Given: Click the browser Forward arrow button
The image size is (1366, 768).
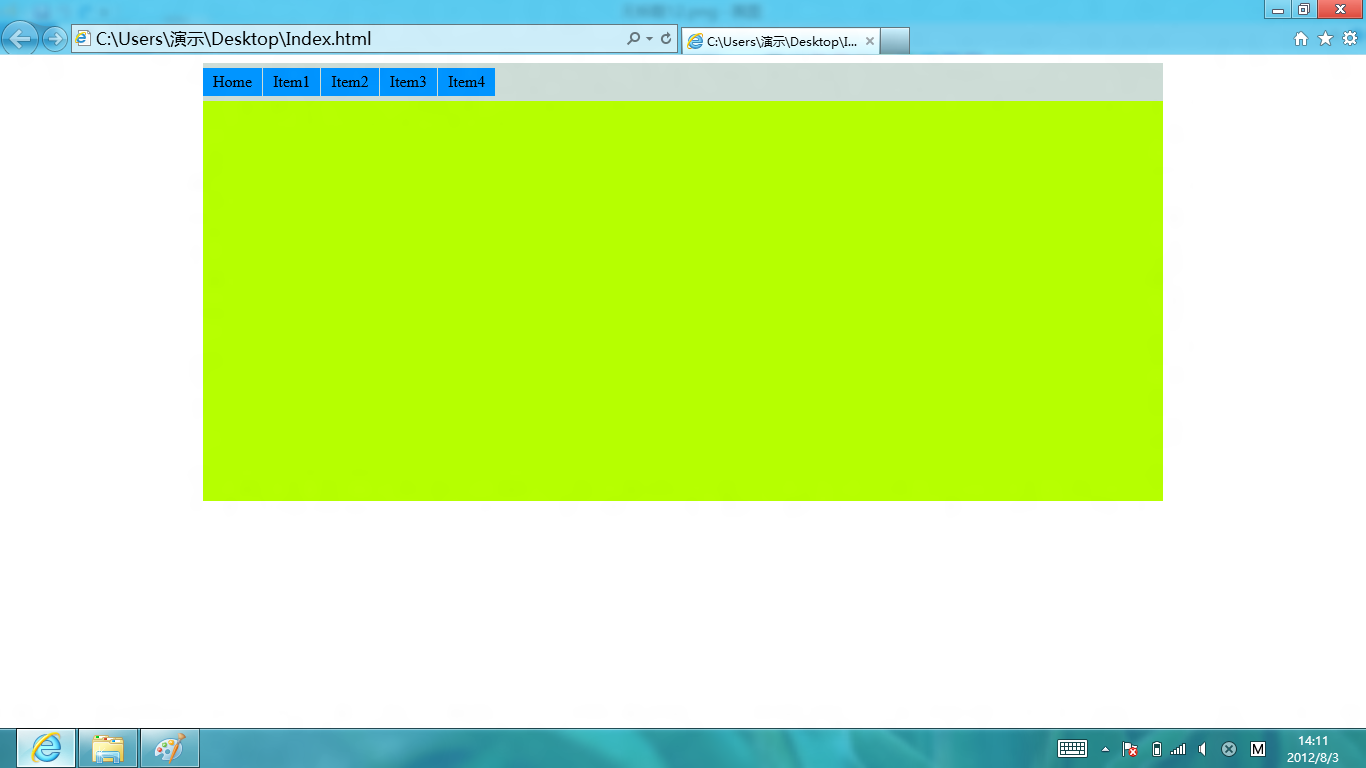Looking at the screenshot, I should click(x=55, y=39).
